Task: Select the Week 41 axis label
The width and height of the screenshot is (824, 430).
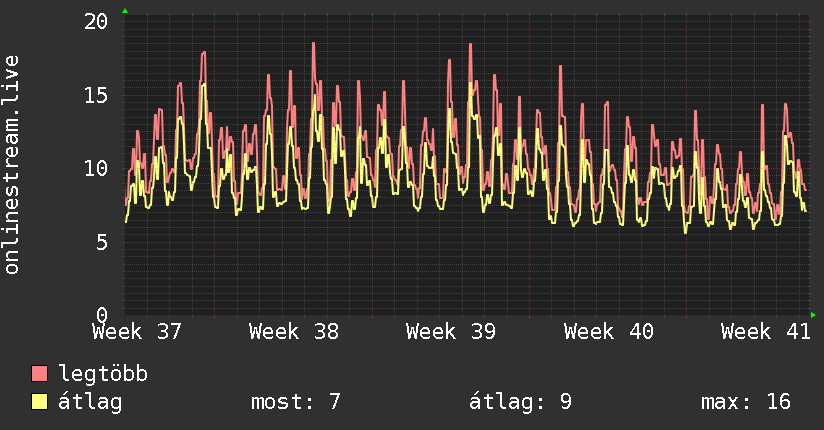Action: click(x=766, y=332)
